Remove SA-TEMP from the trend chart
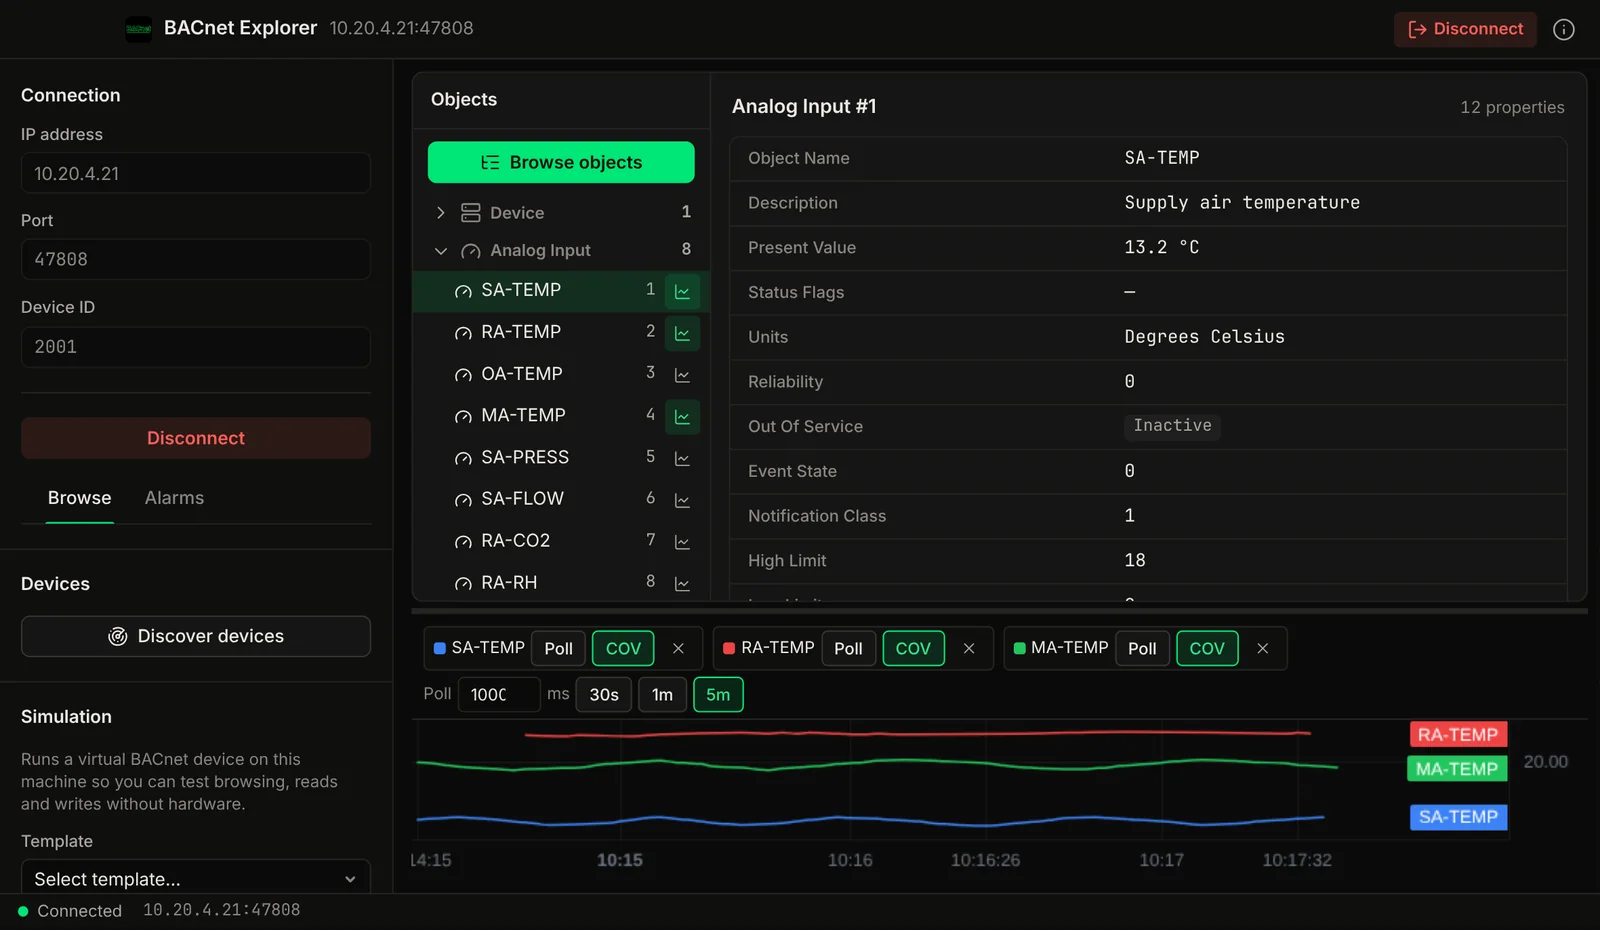The image size is (1600, 930). pyautogui.click(x=678, y=648)
